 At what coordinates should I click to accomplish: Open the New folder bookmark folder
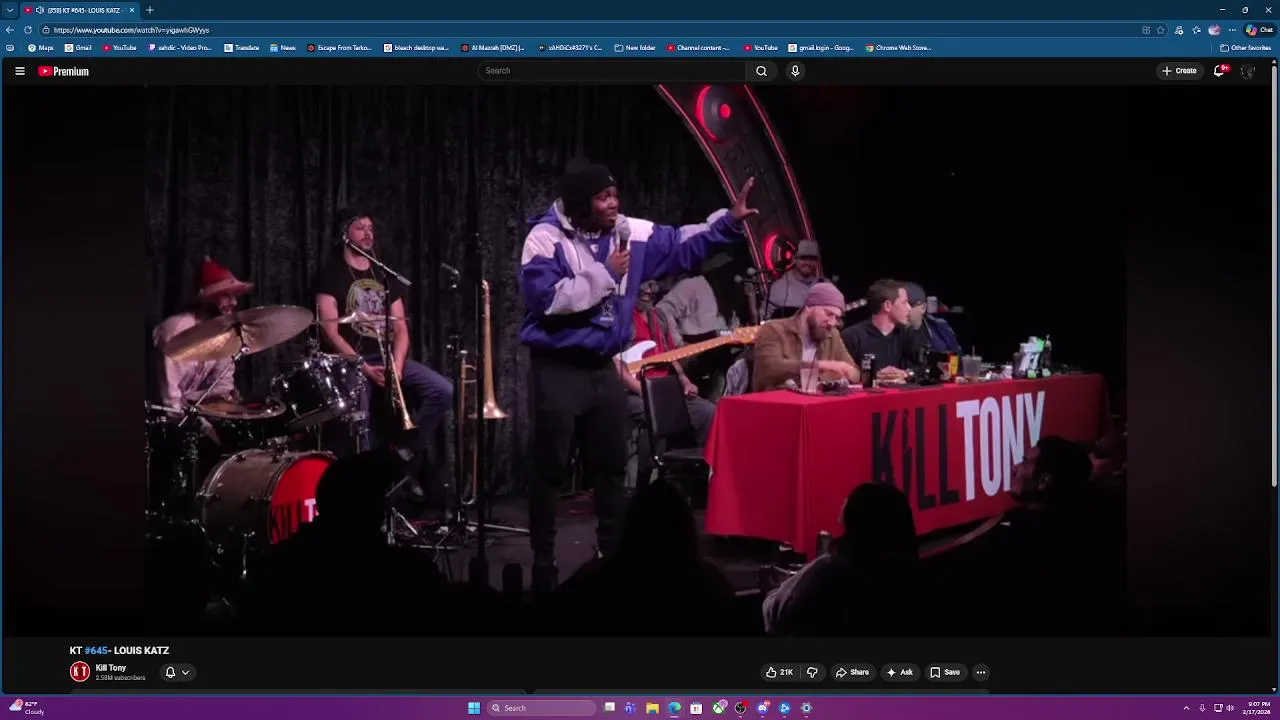[x=635, y=48]
